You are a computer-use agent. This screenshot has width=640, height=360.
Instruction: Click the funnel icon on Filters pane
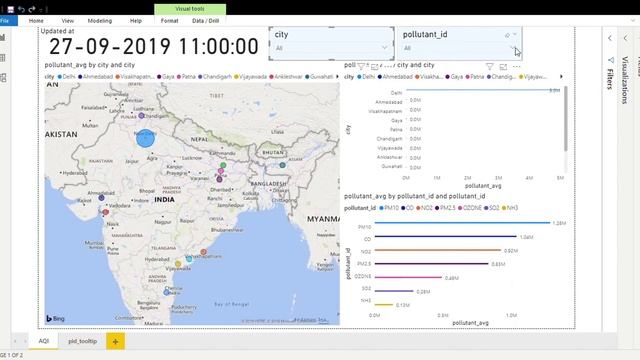[611, 60]
